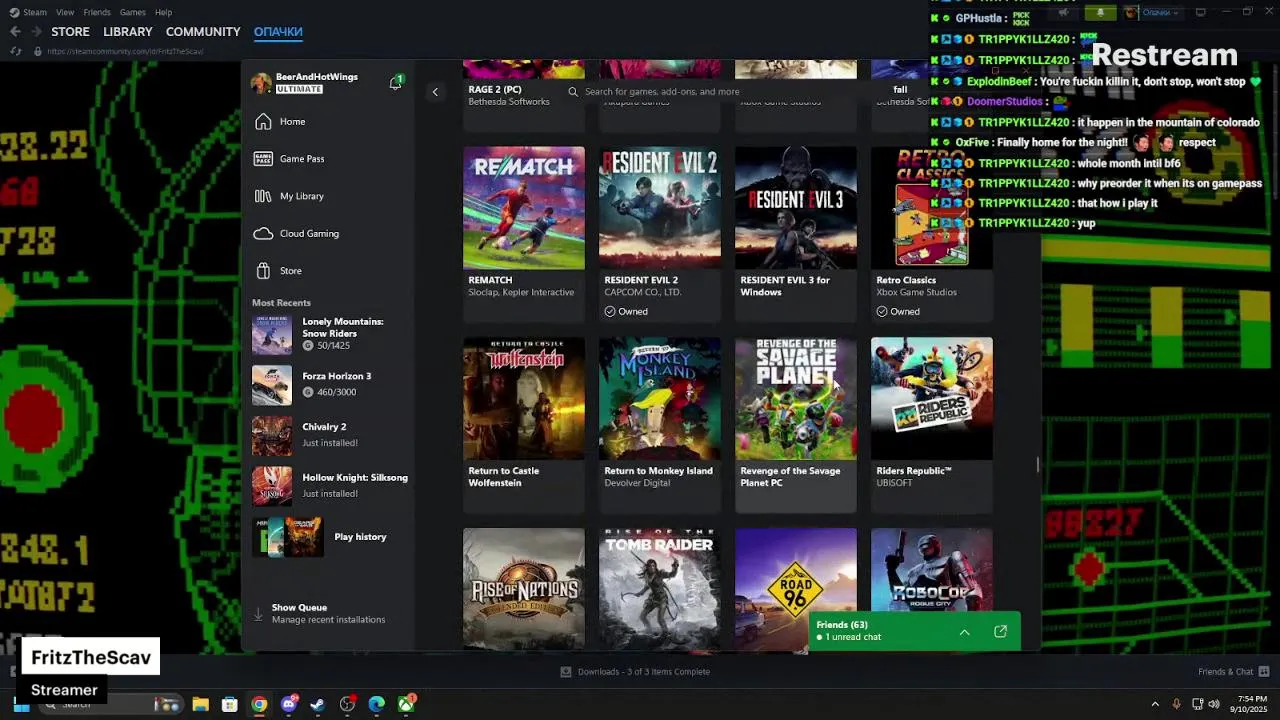This screenshot has height=720, width=1280.
Task: Click the Xbox app back arrow
Action: pos(435,92)
